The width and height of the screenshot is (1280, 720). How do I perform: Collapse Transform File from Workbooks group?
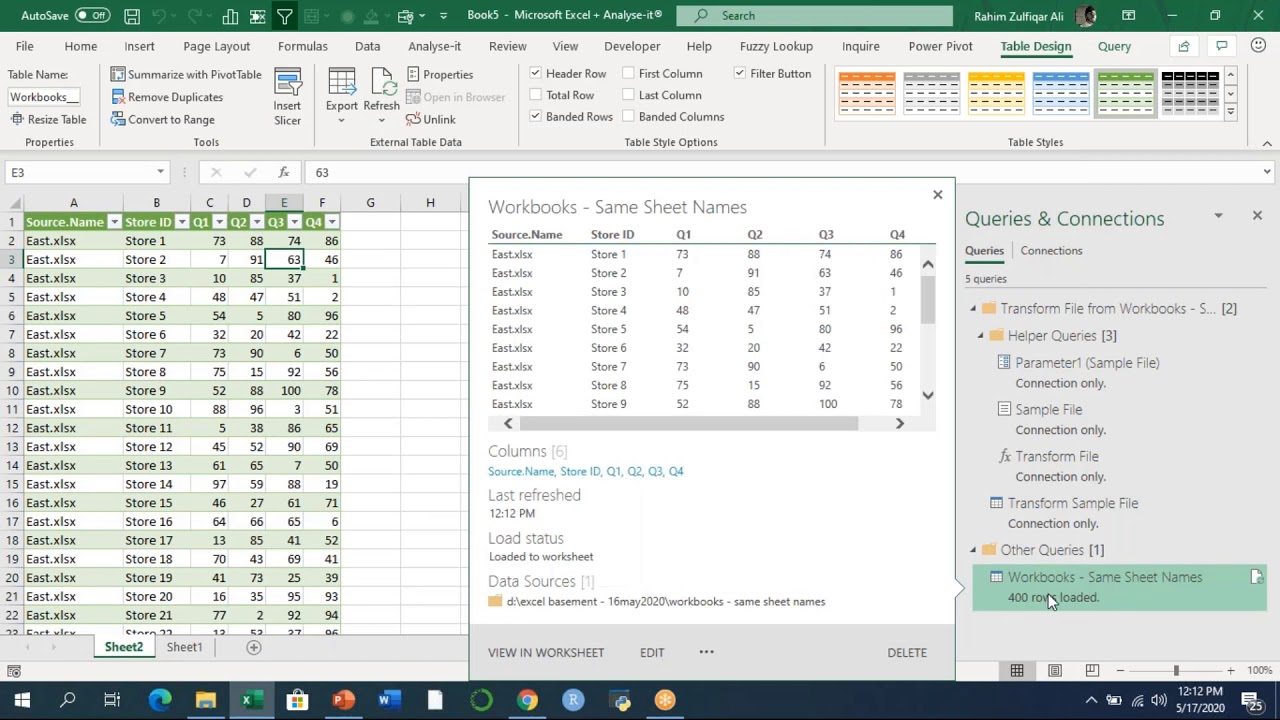click(x=973, y=309)
